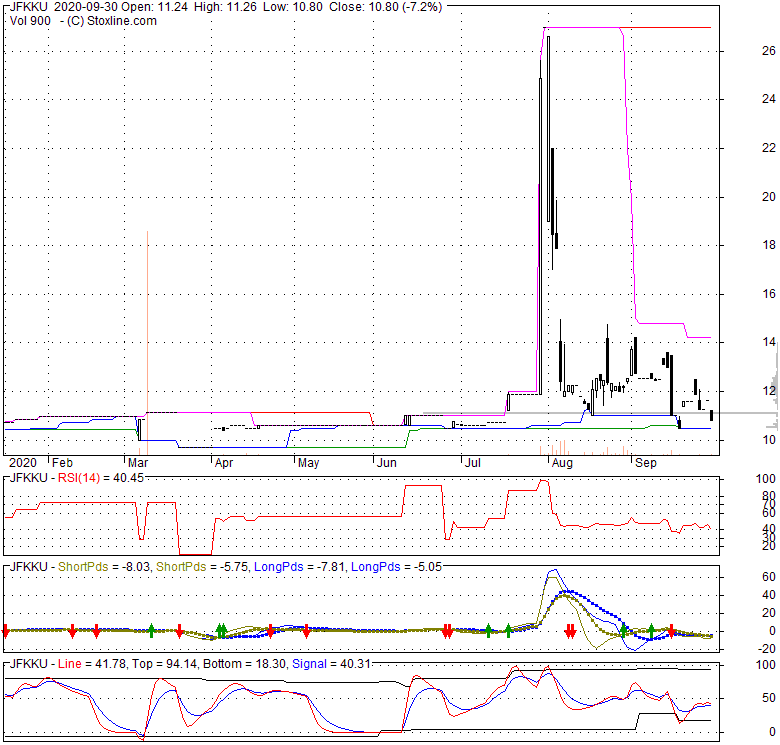Click the 100 label on RSI axis

766,479
